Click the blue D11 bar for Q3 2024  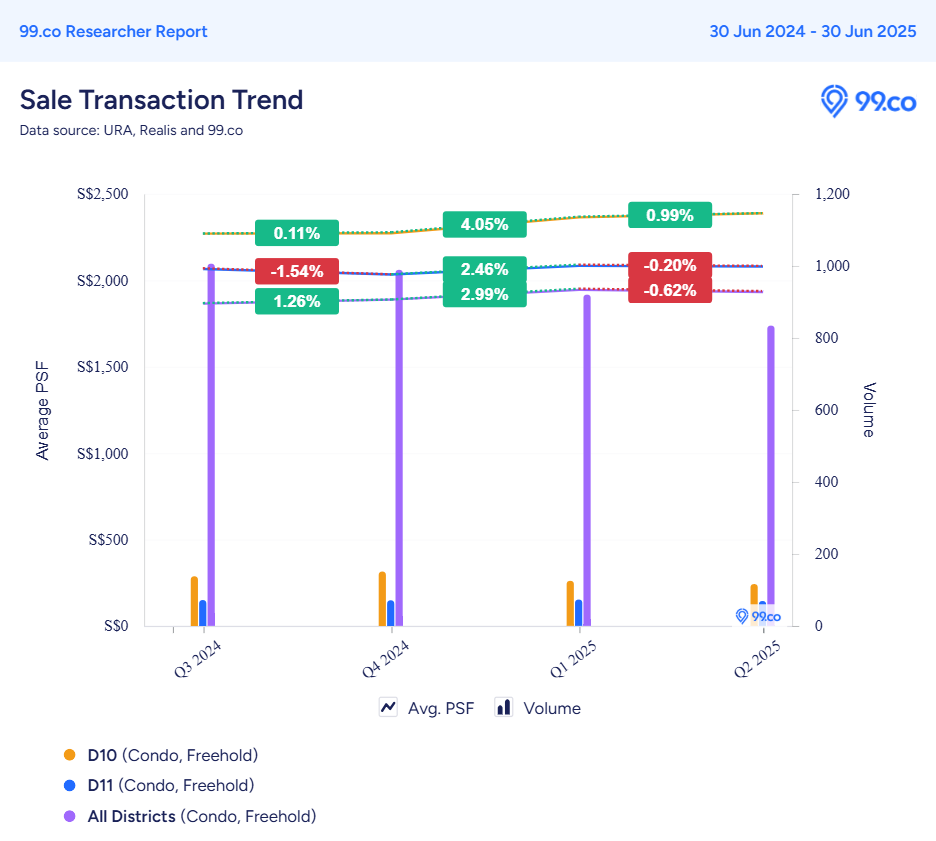203,613
